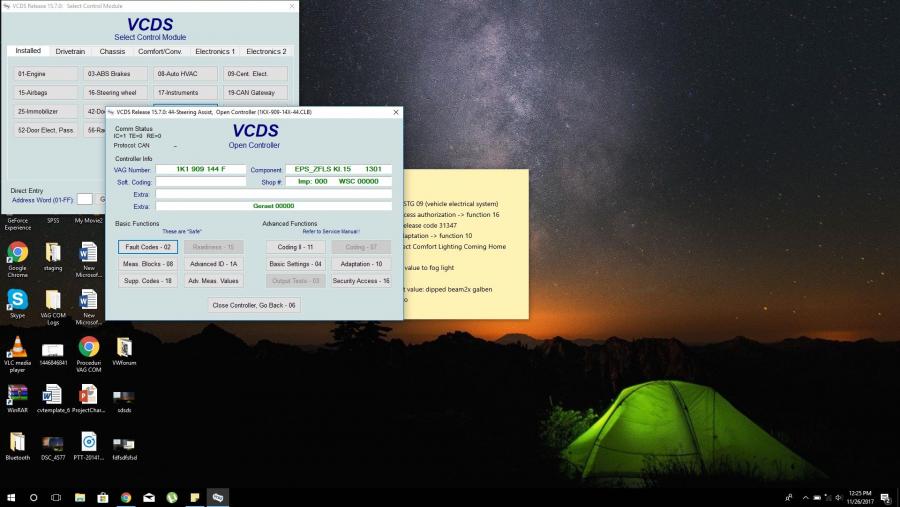Open the Electronics 1 tab
This screenshot has height=507, width=900.
[214, 51]
